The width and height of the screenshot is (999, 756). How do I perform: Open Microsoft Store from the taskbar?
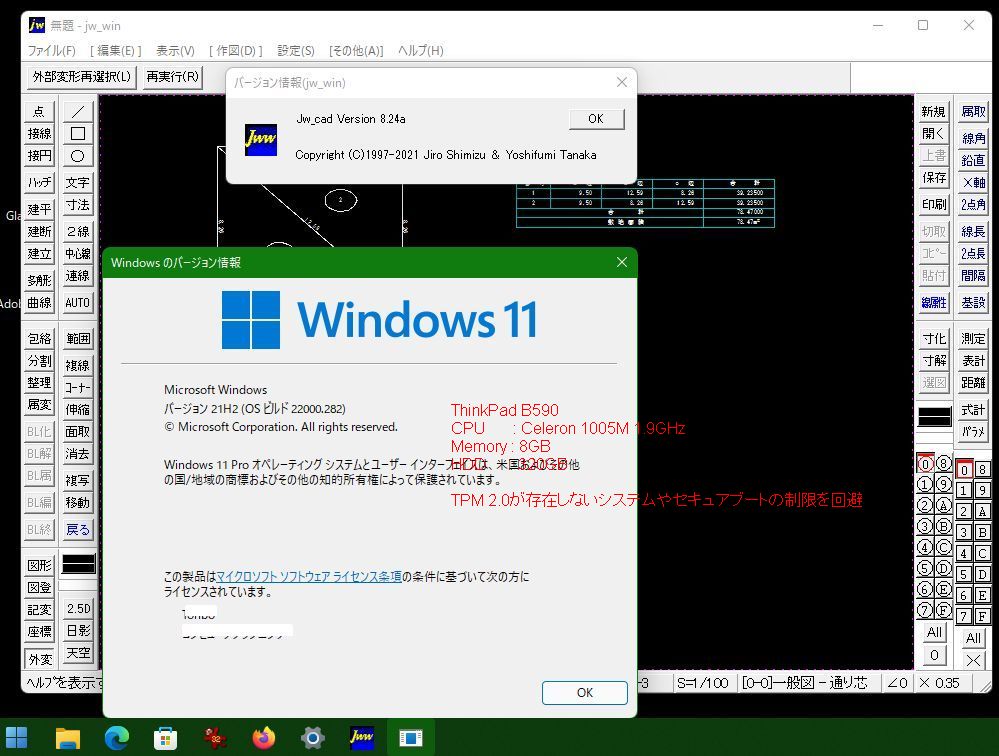[166, 738]
